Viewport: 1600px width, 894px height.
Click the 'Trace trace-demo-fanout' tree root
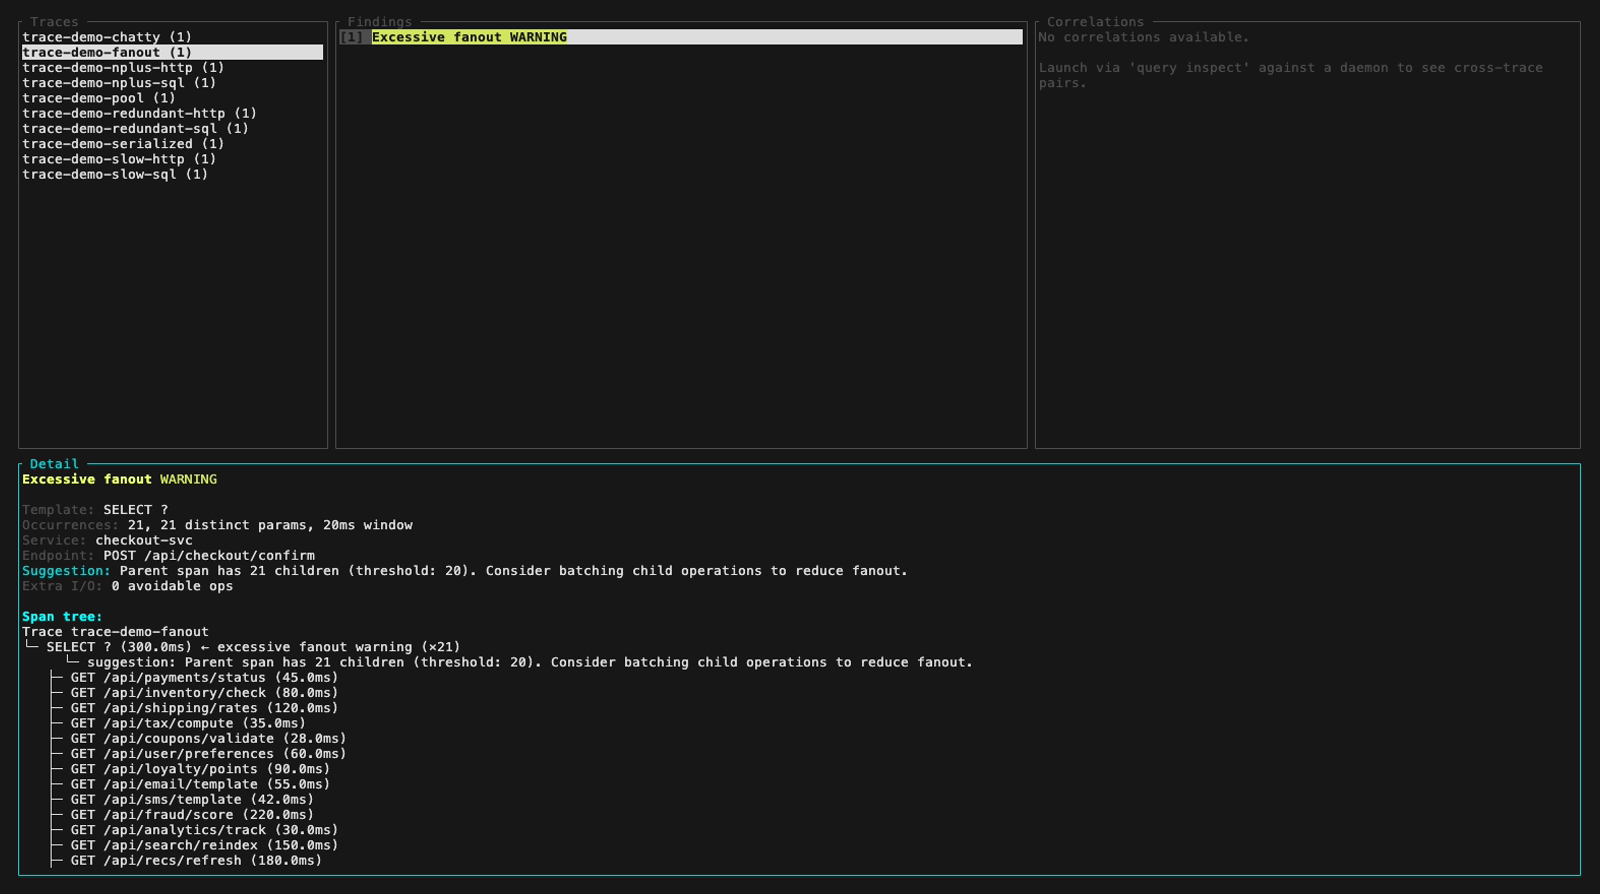[115, 632]
